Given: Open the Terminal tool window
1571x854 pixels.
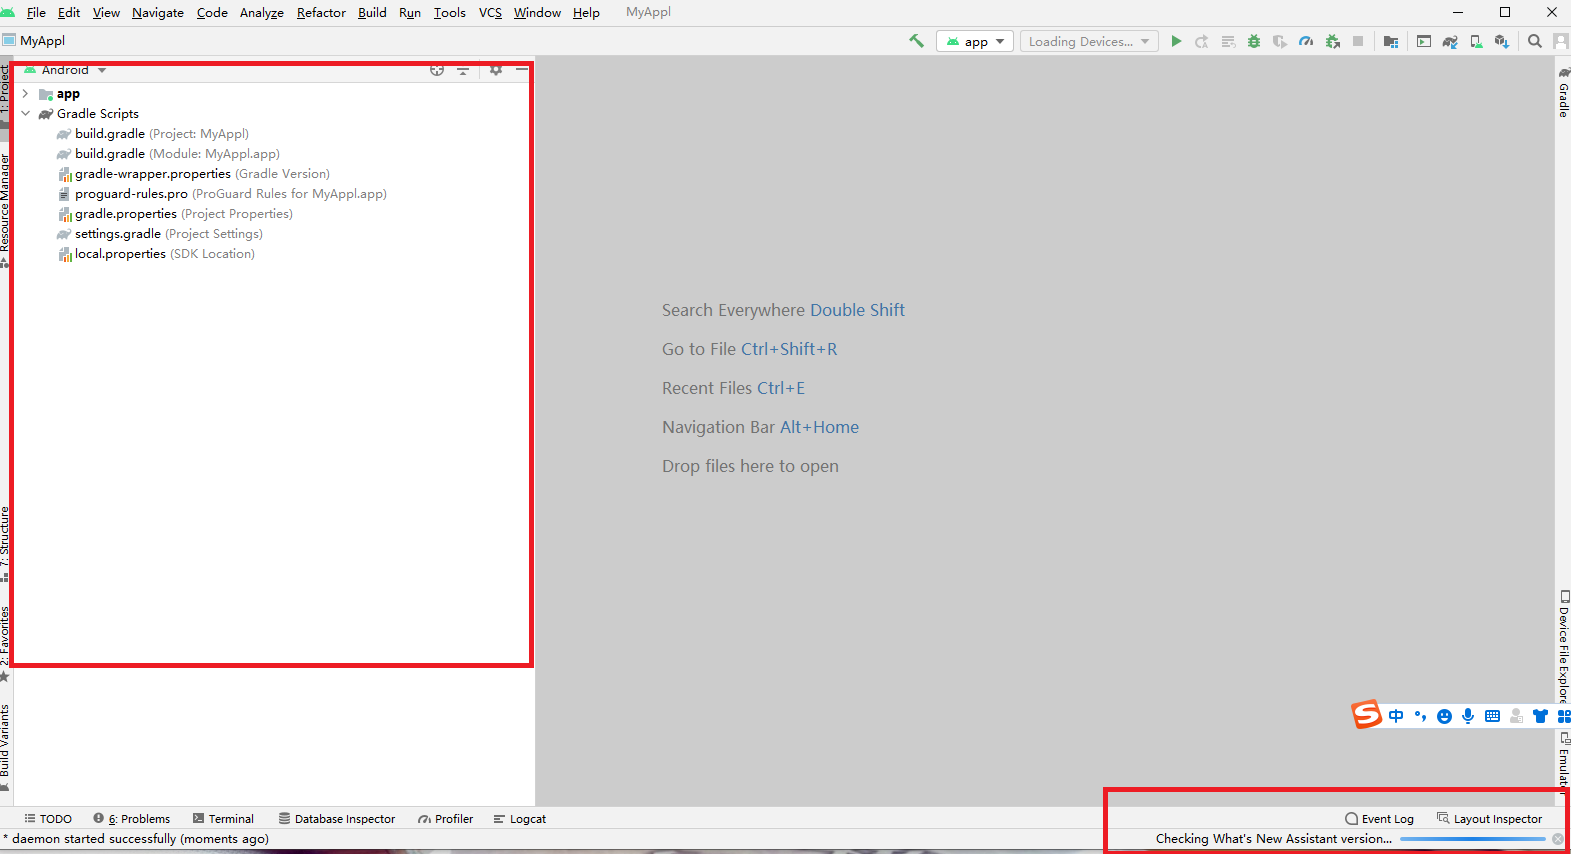Looking at the screenshot, I should (x=223, y=818).
